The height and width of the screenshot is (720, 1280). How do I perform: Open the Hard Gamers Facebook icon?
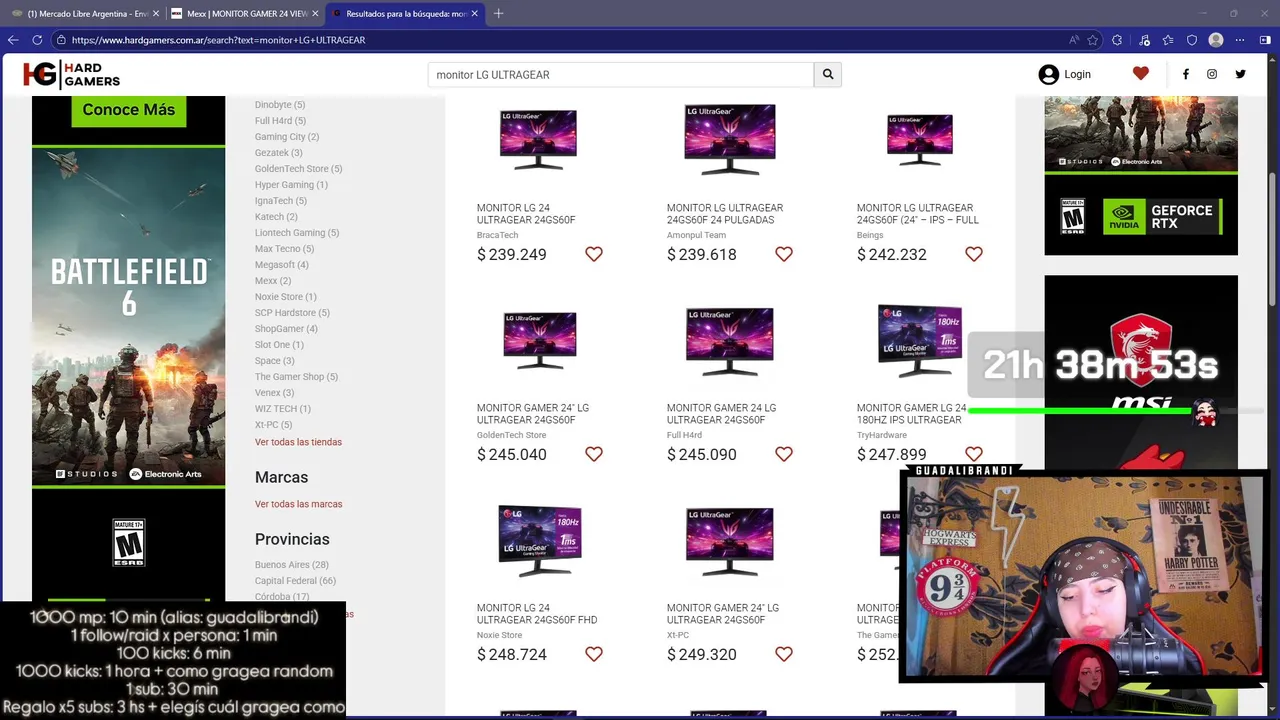pyautogui.click(x=1186, y=74)
